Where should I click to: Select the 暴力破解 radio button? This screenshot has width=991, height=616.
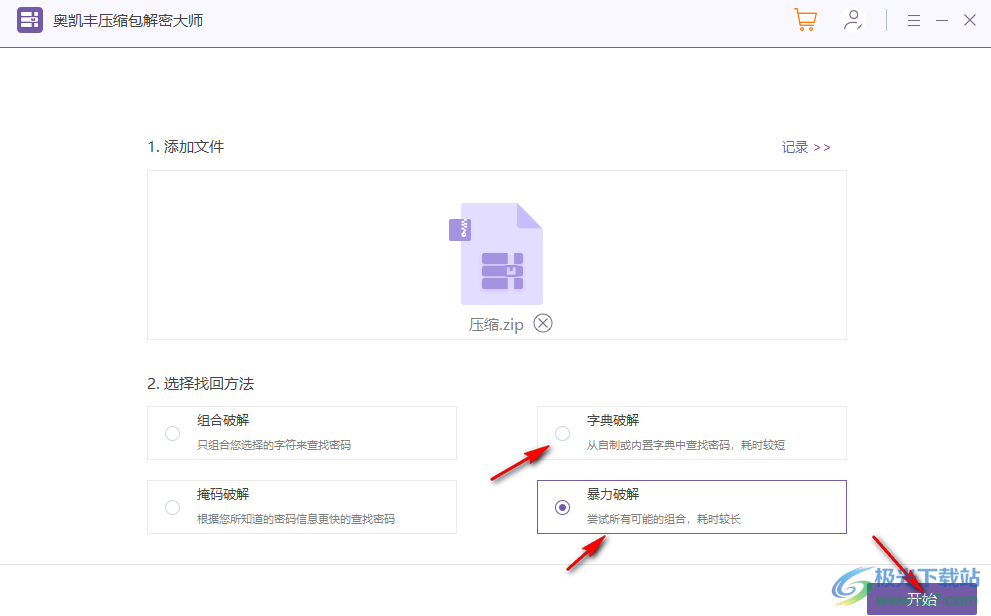pos(562,507)
